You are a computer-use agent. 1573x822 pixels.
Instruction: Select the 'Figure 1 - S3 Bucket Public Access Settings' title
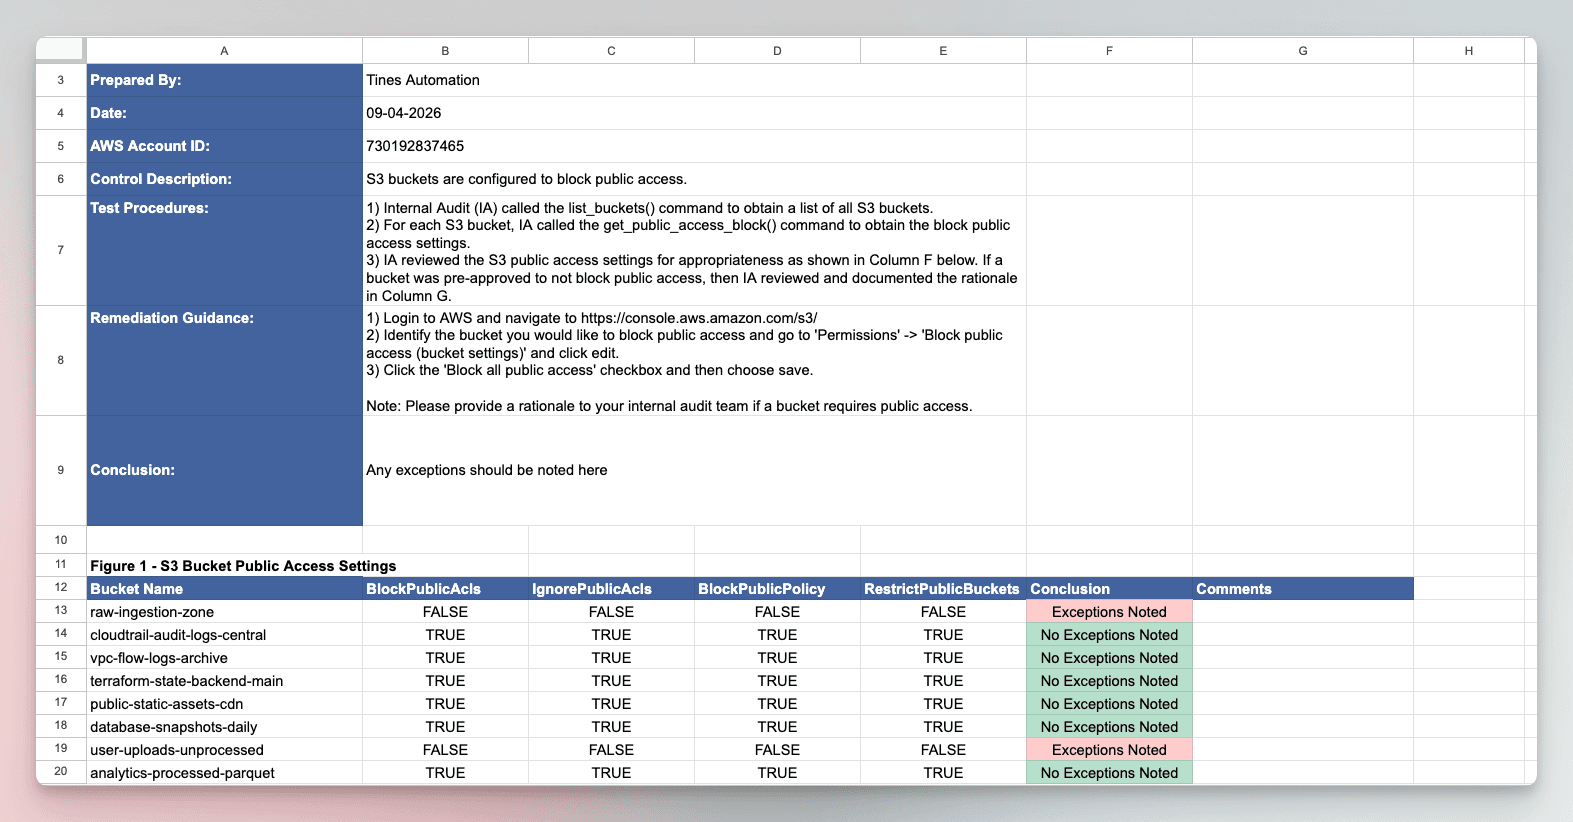tap(243, 566)
